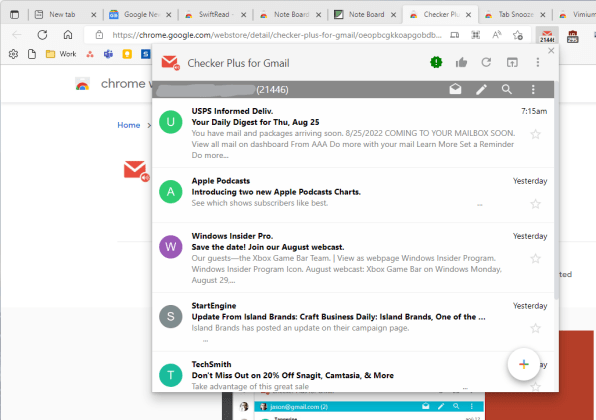The width and height of the screenshot is (596, 420).
Task: Click the address bar URL
Action: 277,35
